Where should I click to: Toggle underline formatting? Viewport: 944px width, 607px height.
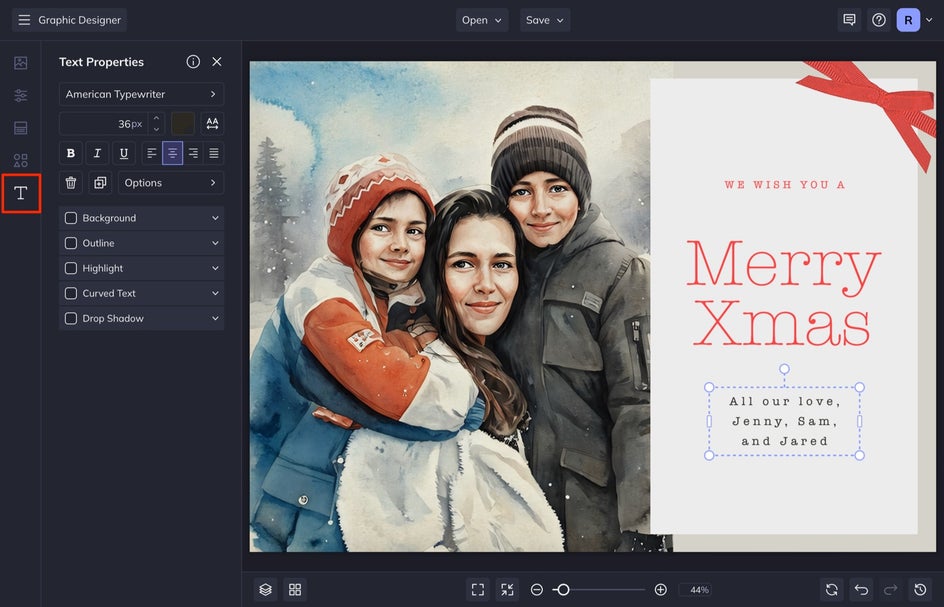123,153
